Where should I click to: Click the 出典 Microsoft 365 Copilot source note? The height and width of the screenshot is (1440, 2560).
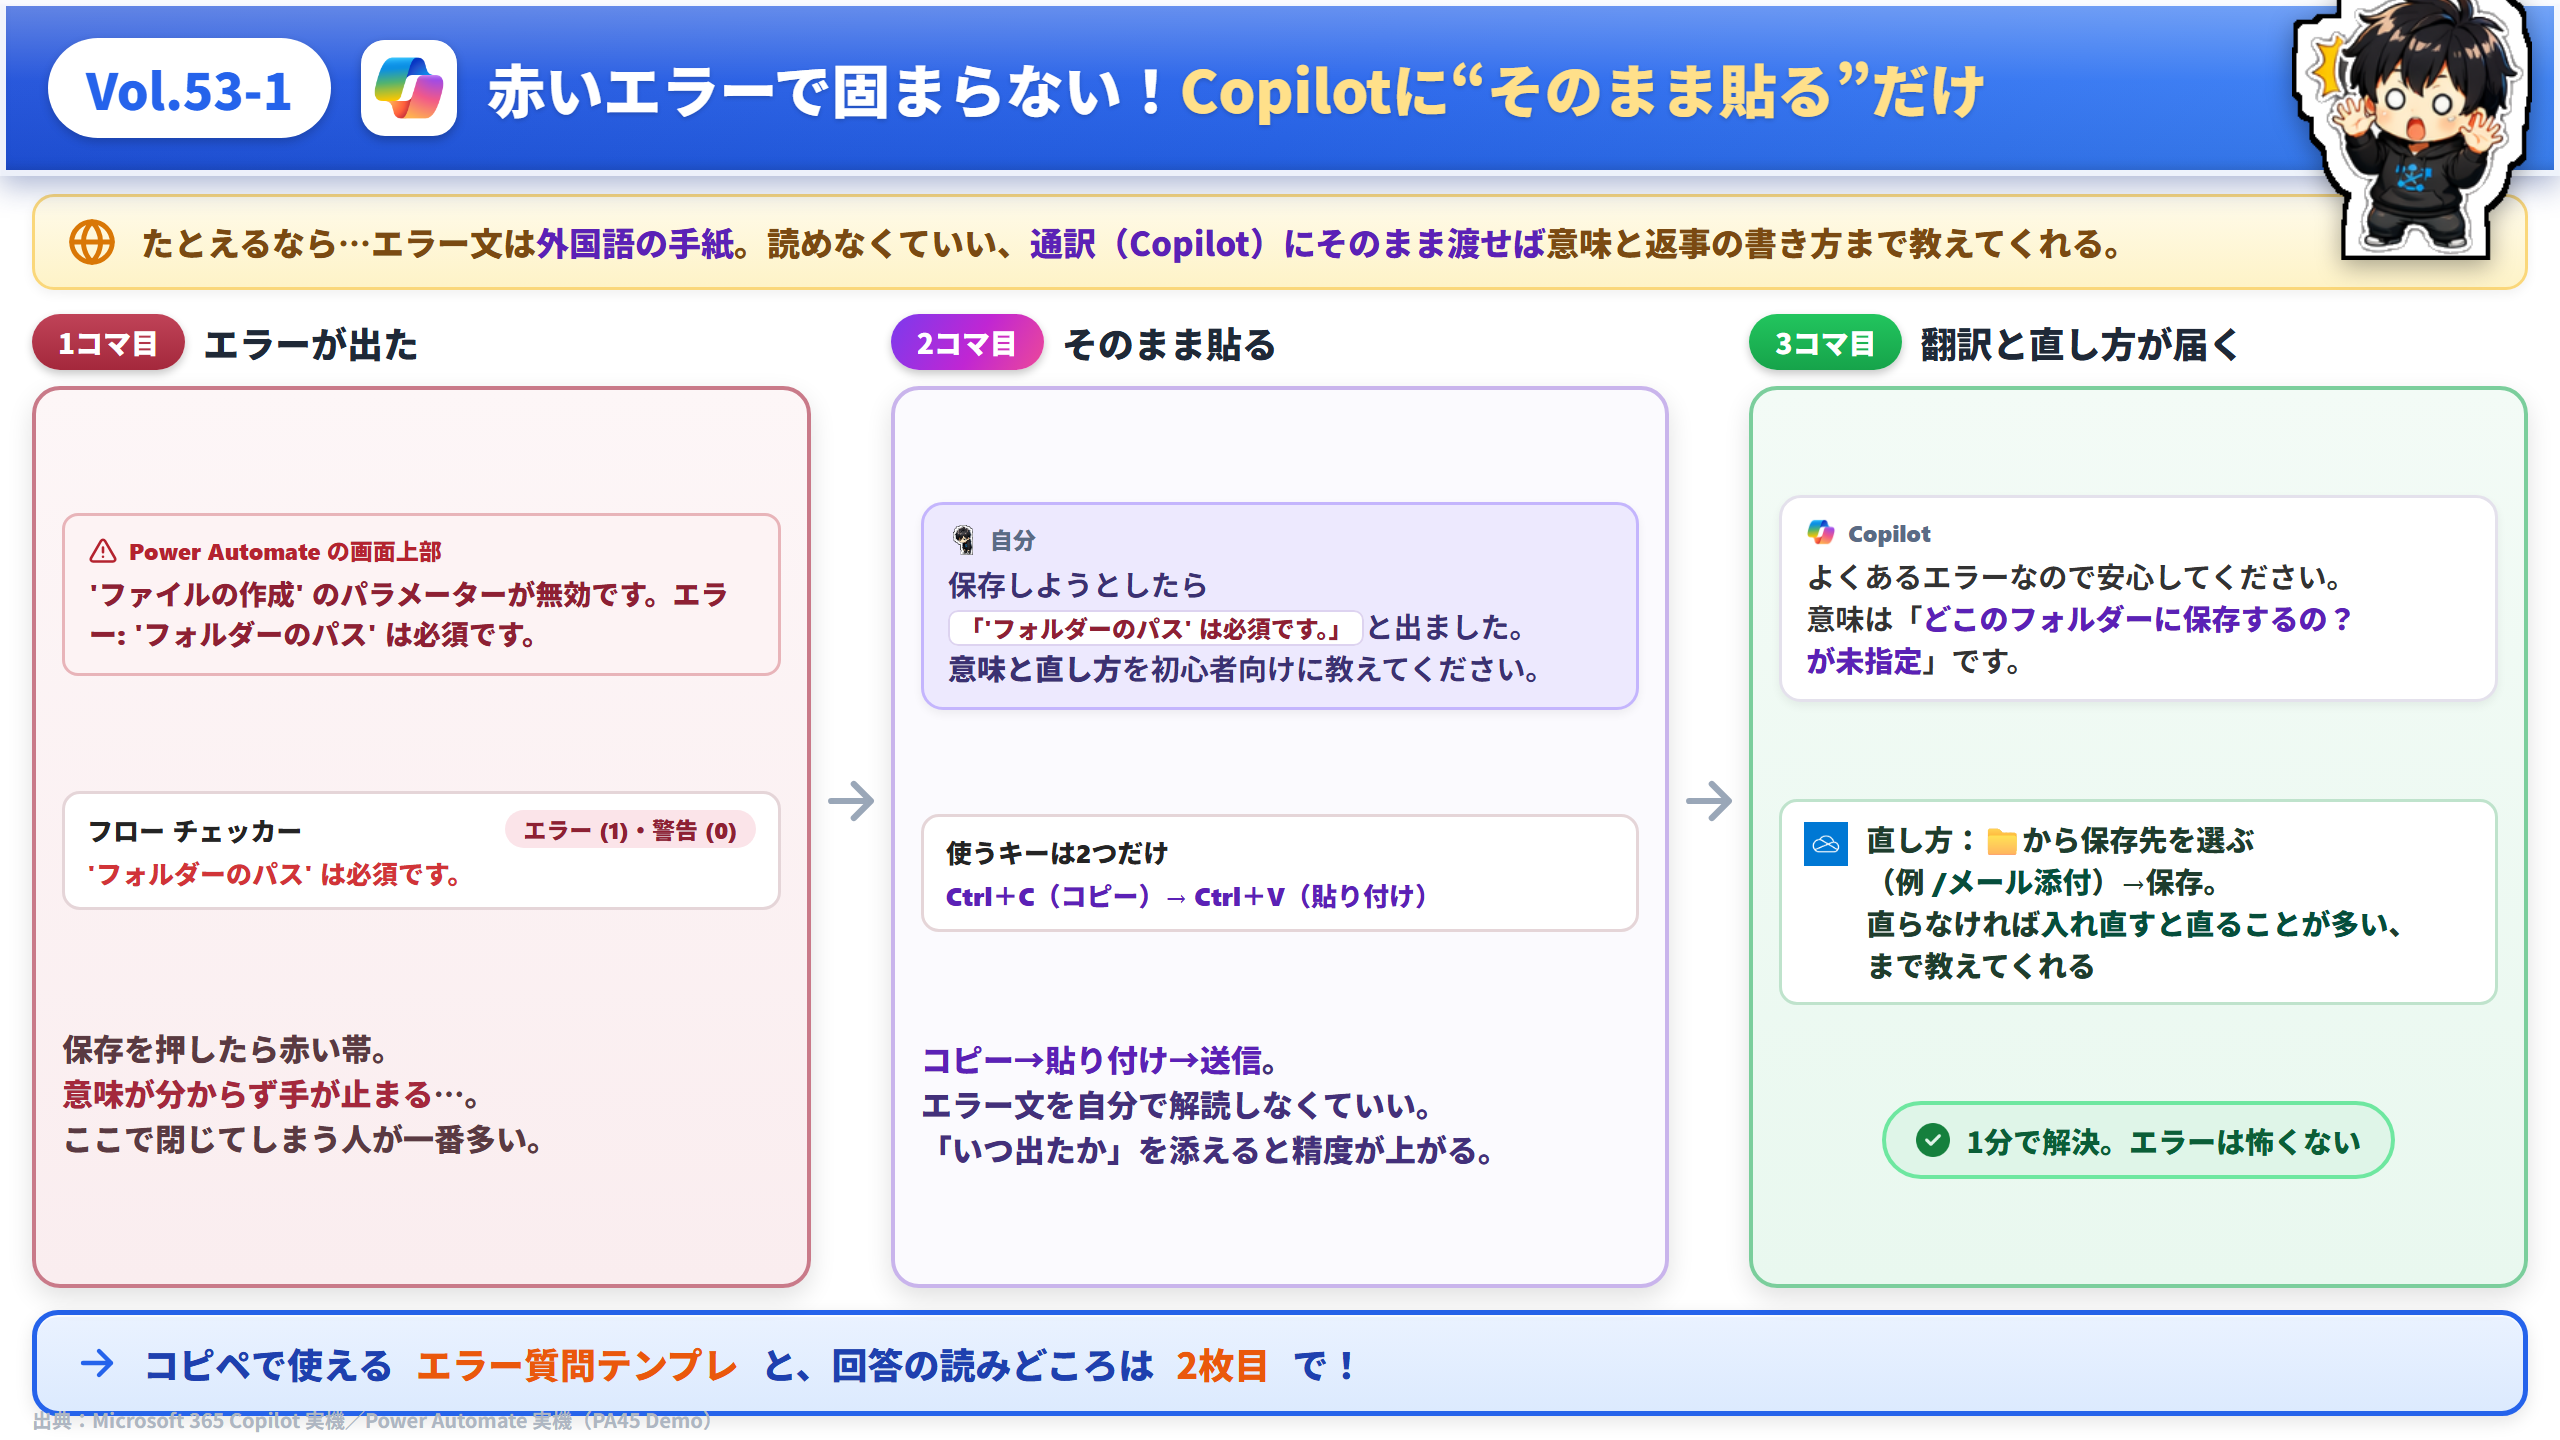(373, 1421)
